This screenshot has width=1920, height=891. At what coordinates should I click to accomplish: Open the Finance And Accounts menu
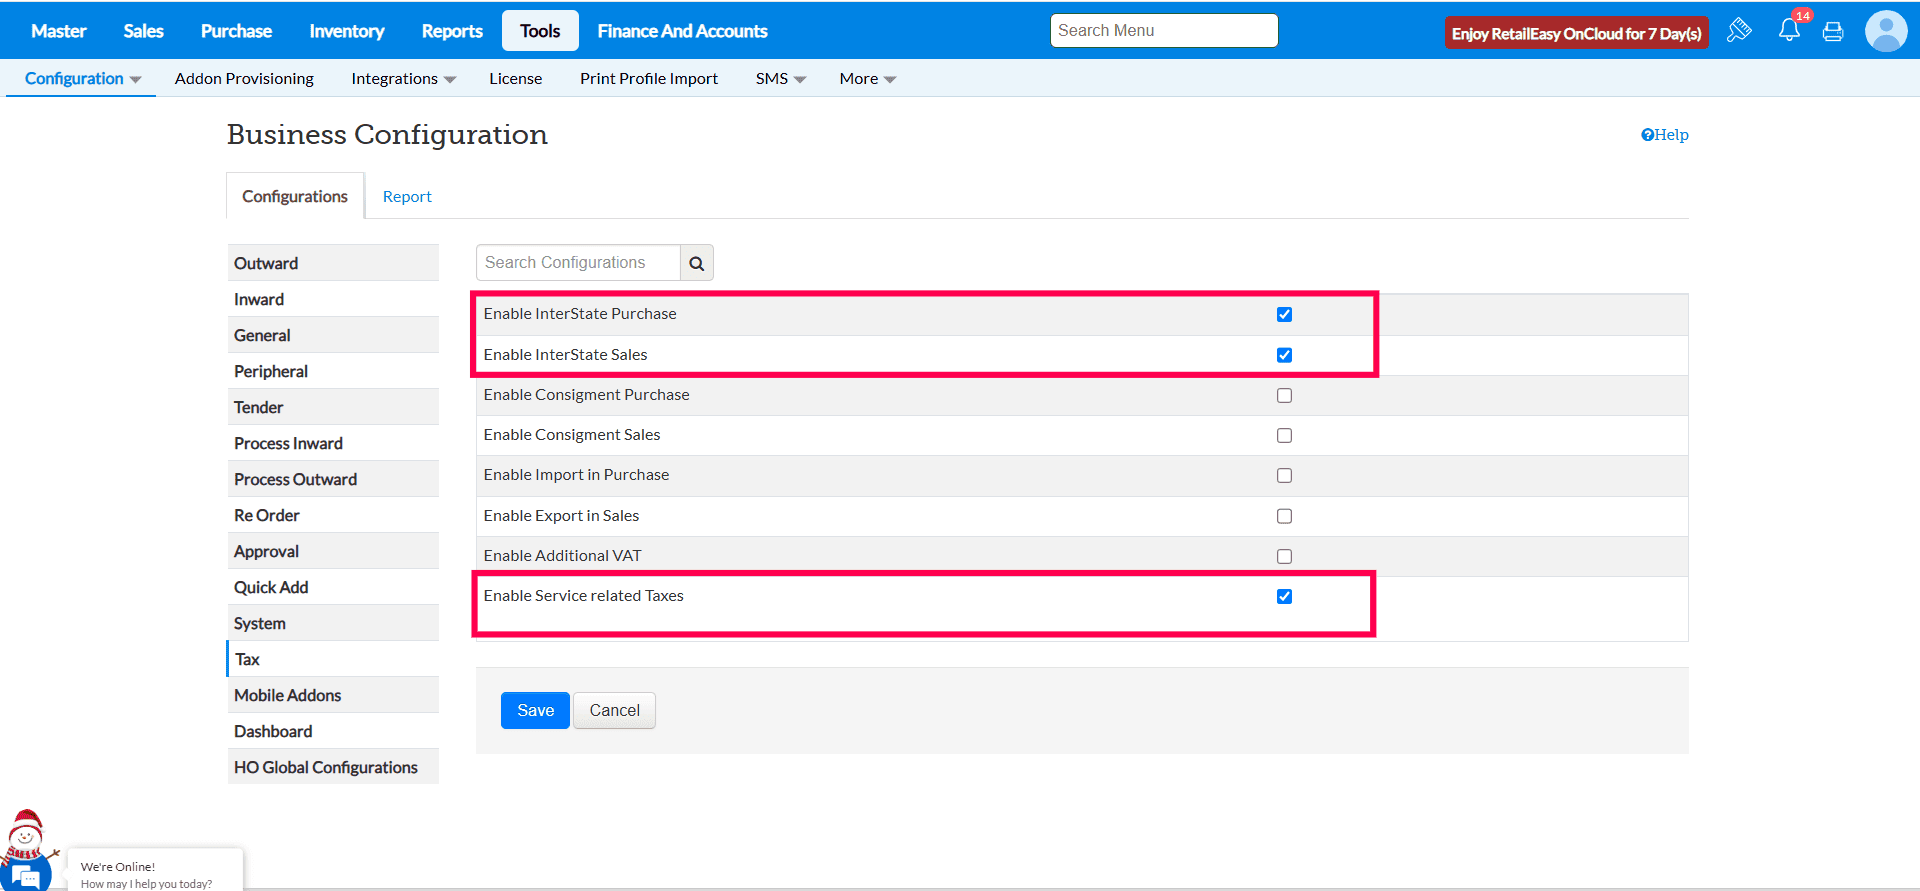pyautogui.click(x=682, y=31)
